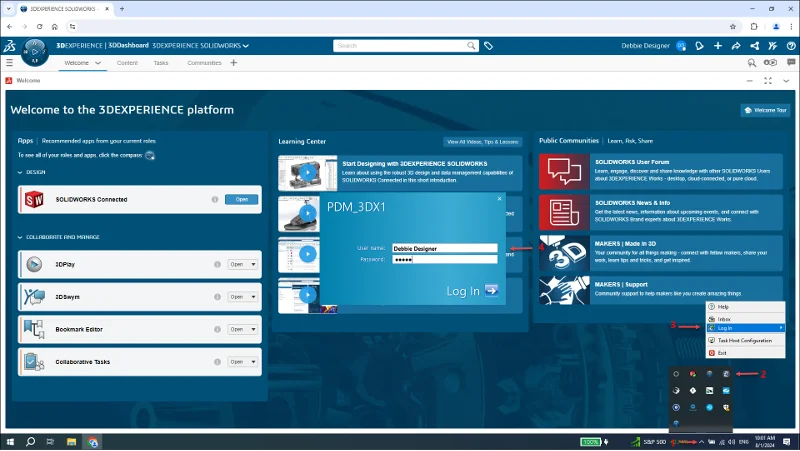Close the PDM_3DX1 login dialog

point(499,198)
